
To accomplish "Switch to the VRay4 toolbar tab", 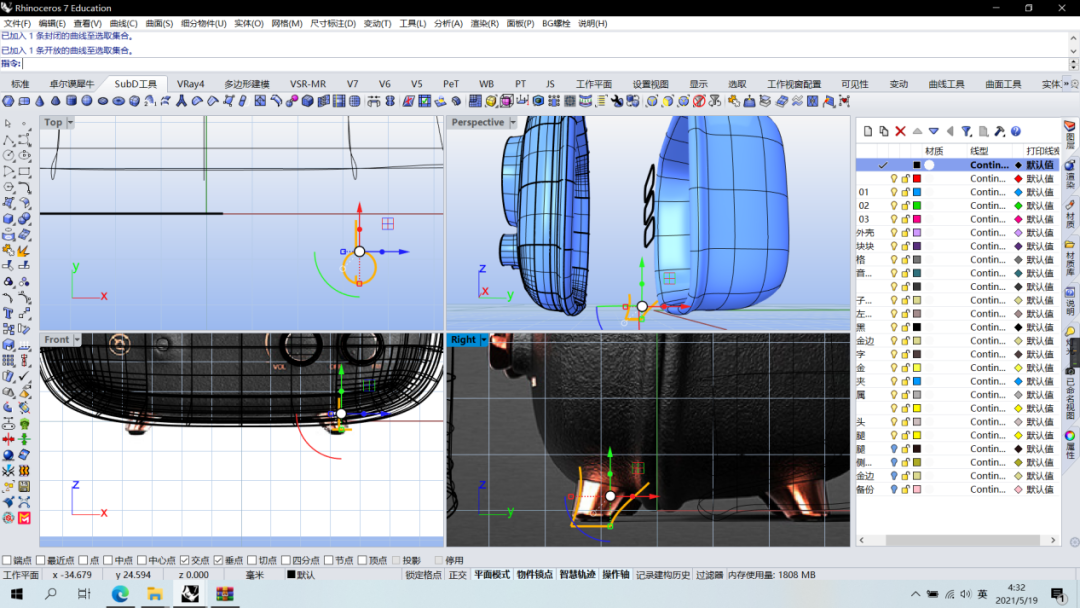I will pos(190,84).
